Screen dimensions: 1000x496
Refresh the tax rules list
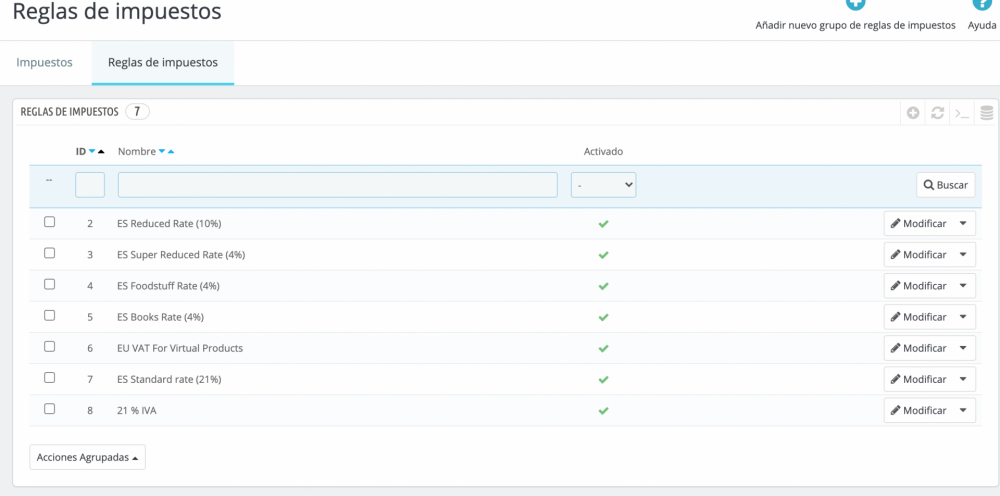937,113
